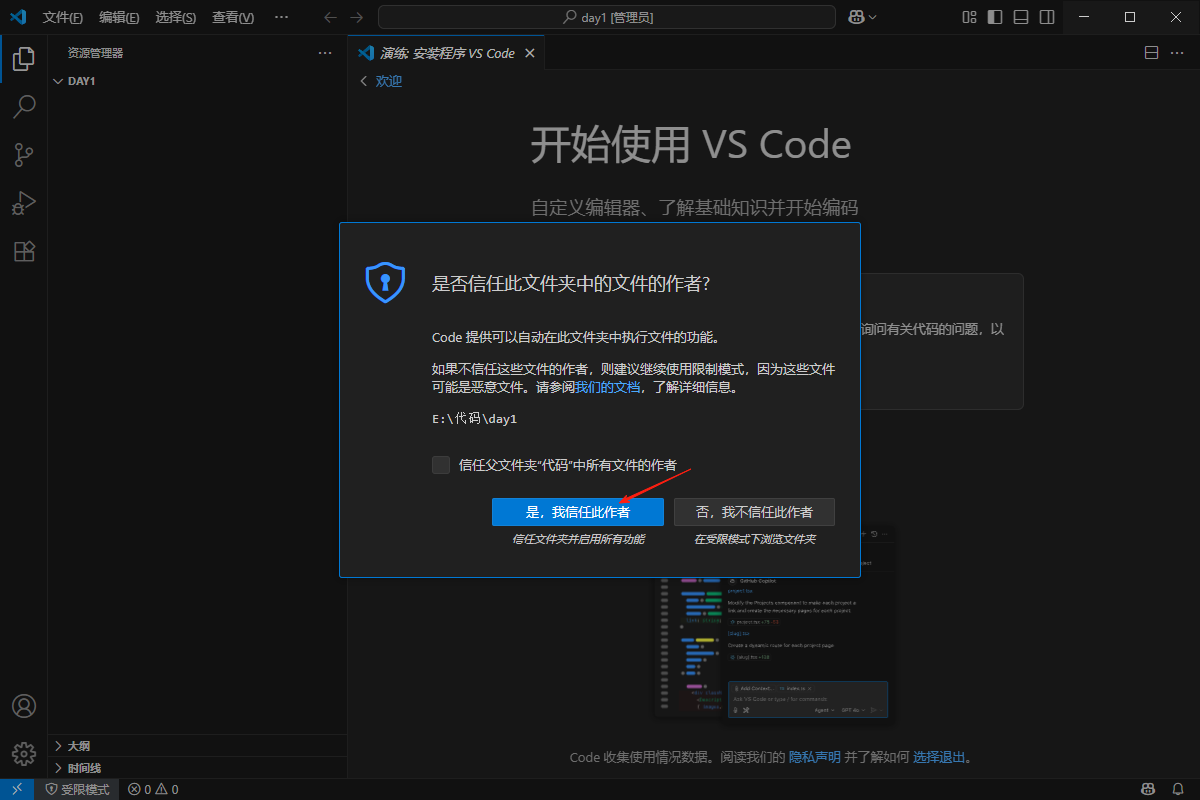Go back with the left arrow
Viewport: 1200px width, 800px height.
click(332, 17)
